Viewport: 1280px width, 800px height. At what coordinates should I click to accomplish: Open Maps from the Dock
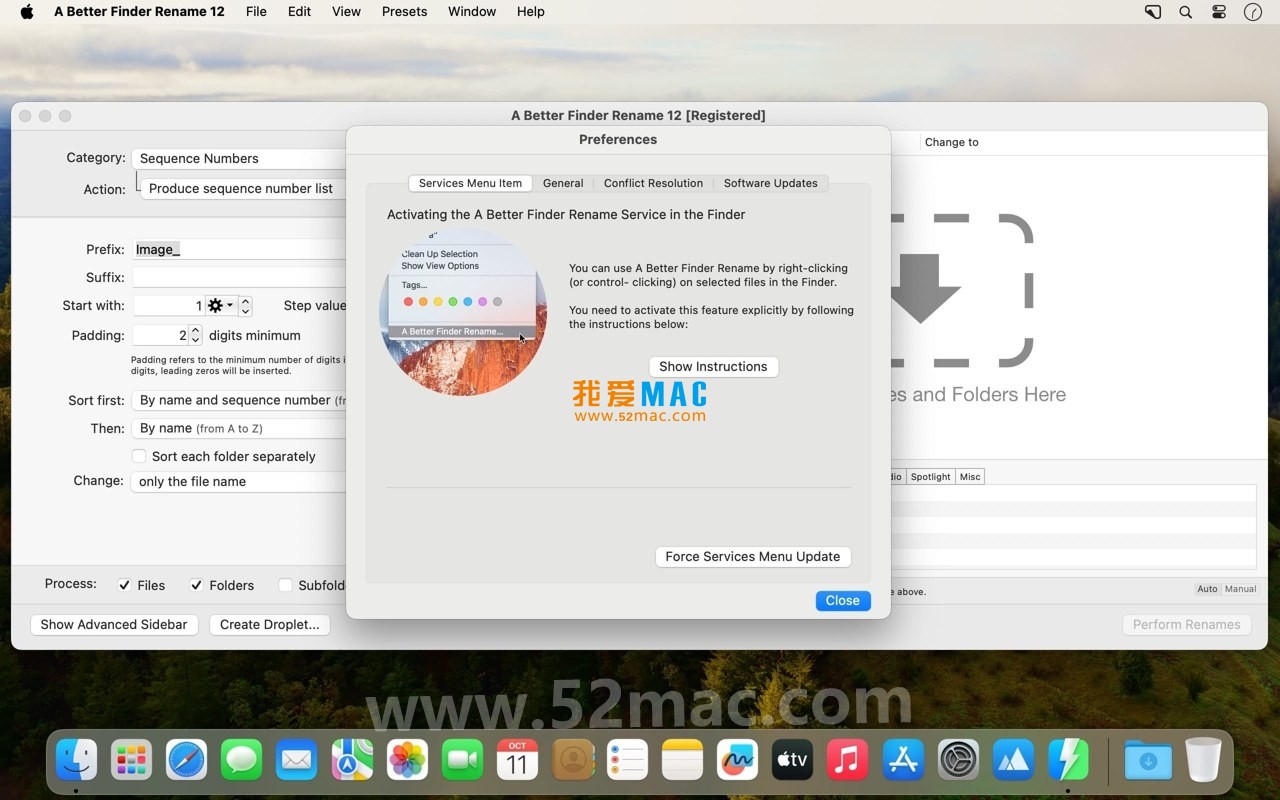point(352,760)
